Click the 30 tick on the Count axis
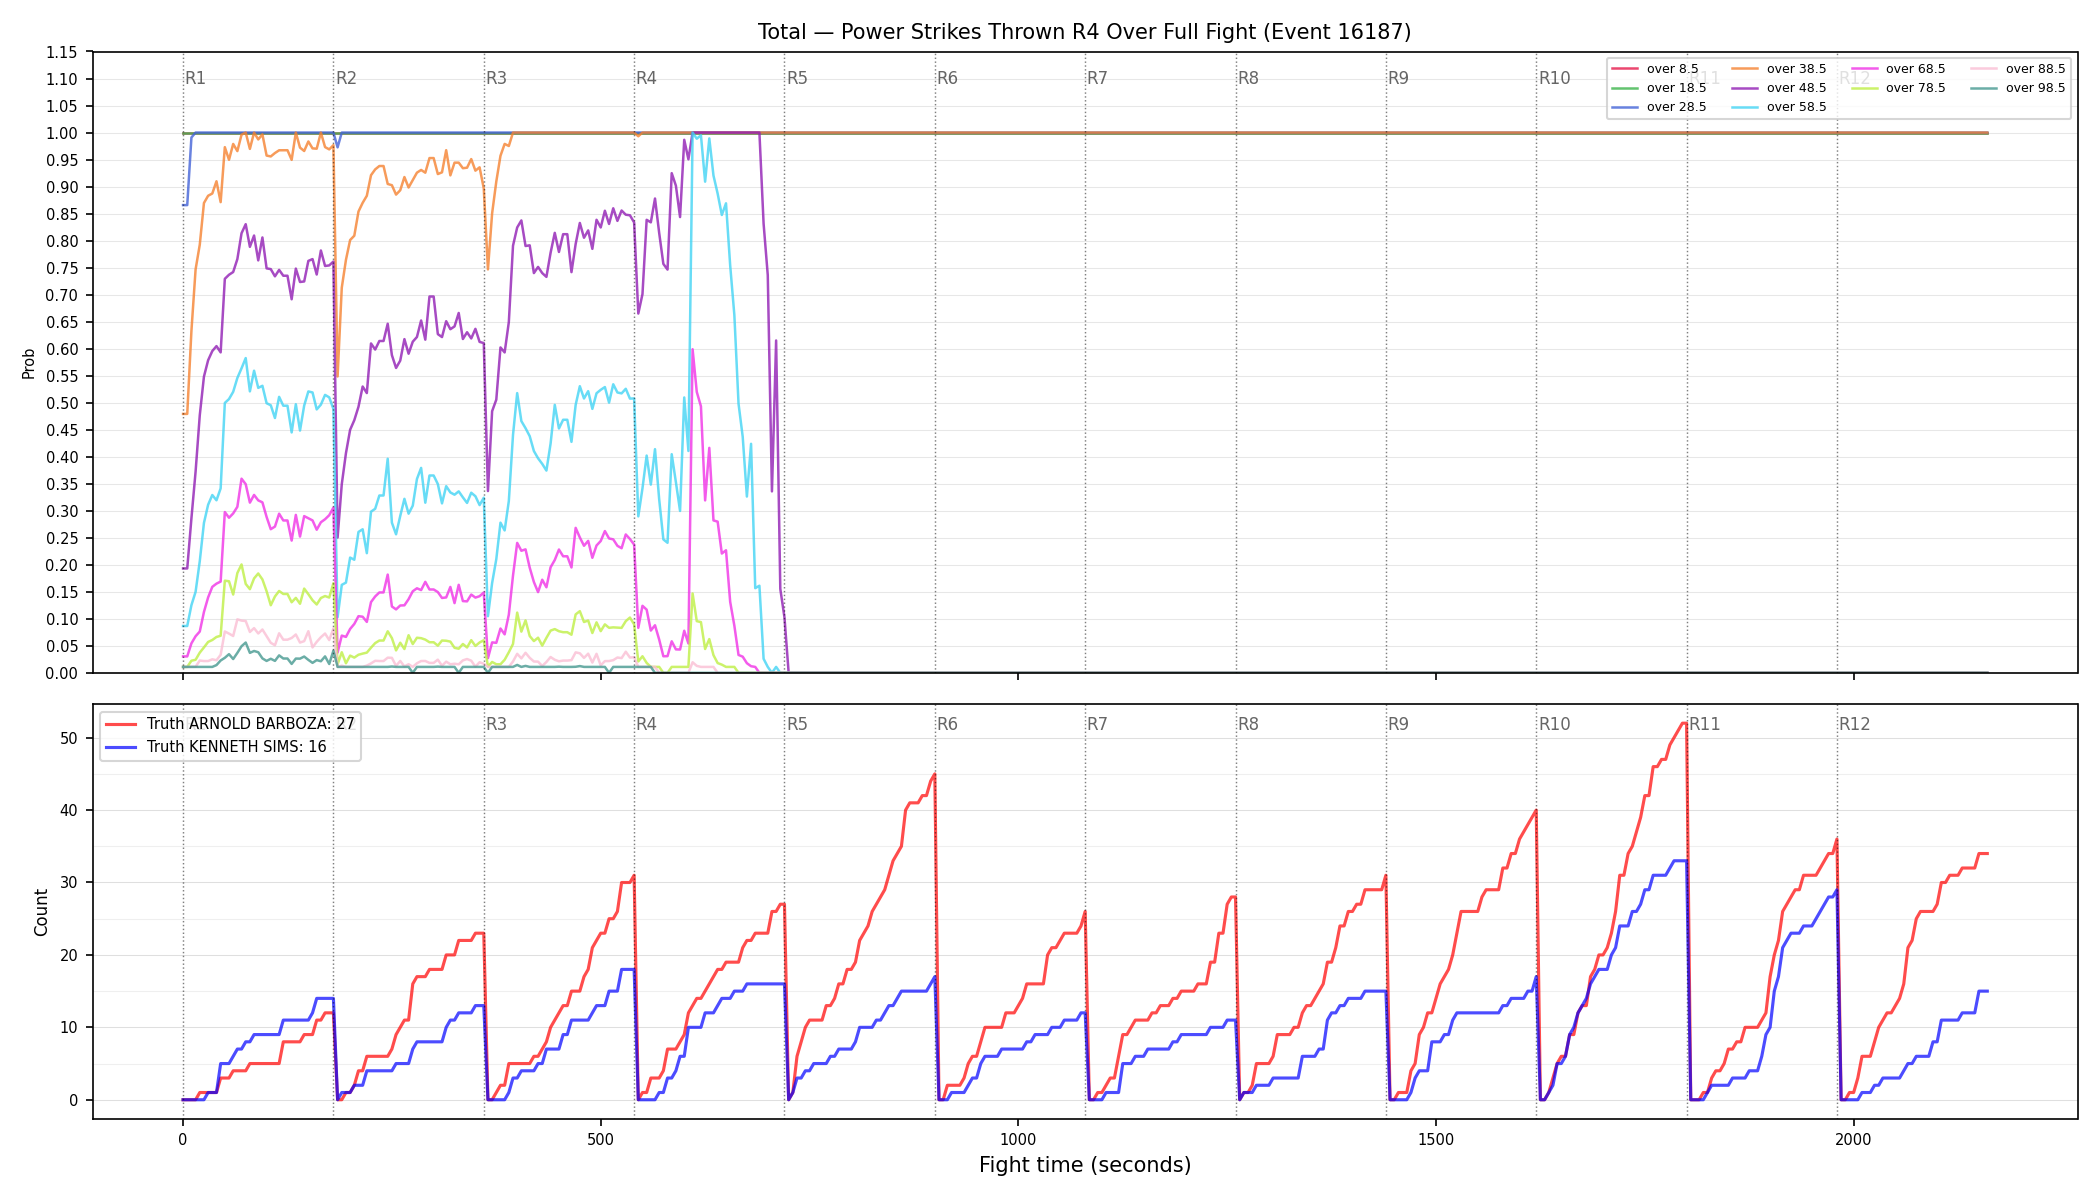This screenshot has height=1200, width=2100. pos(69,883)
